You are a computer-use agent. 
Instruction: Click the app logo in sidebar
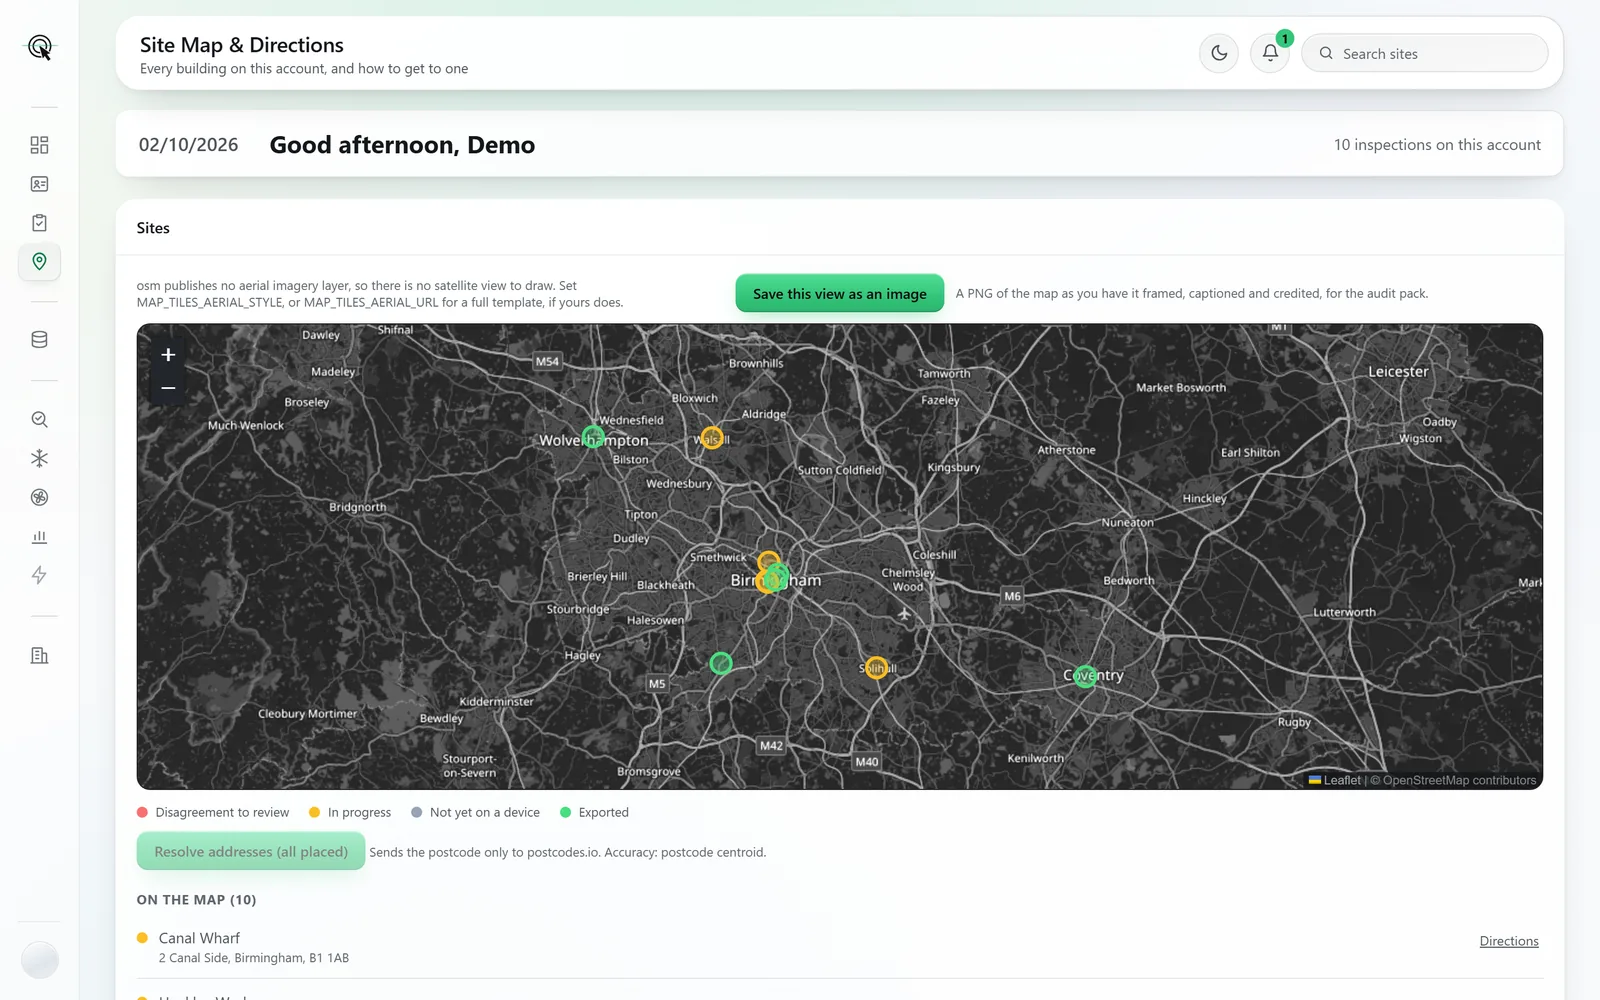tap(39, 47)
